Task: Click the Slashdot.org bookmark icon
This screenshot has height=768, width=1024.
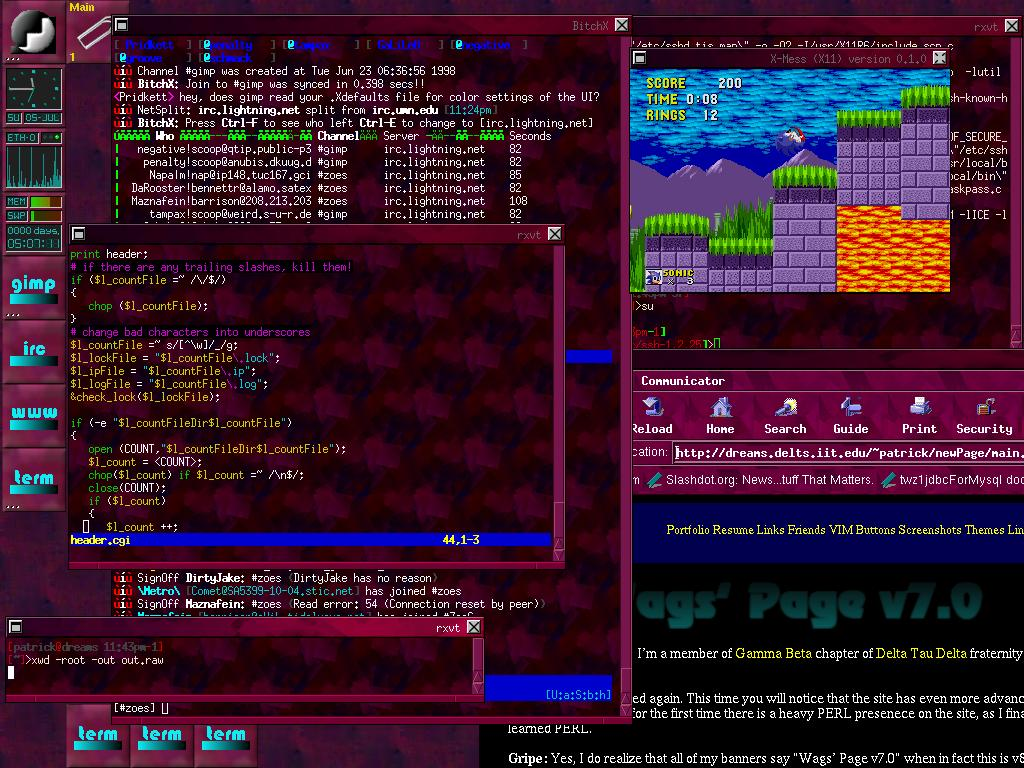Action: (654, 480)
